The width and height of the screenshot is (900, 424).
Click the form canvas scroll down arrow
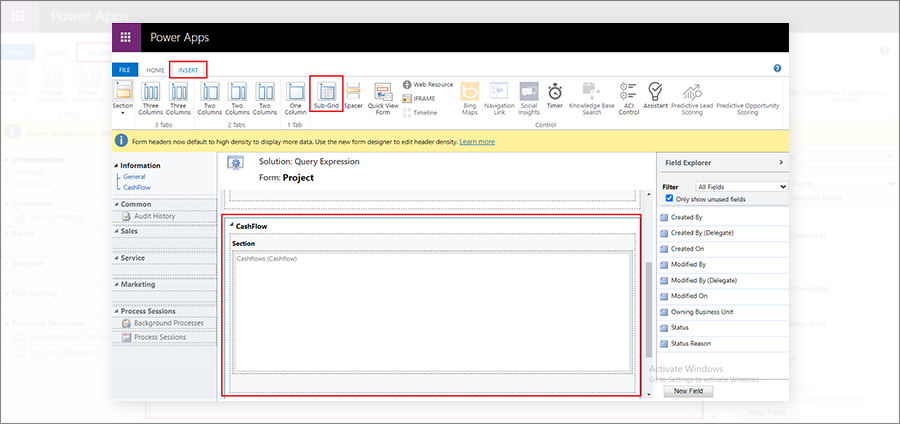(649, 395)
